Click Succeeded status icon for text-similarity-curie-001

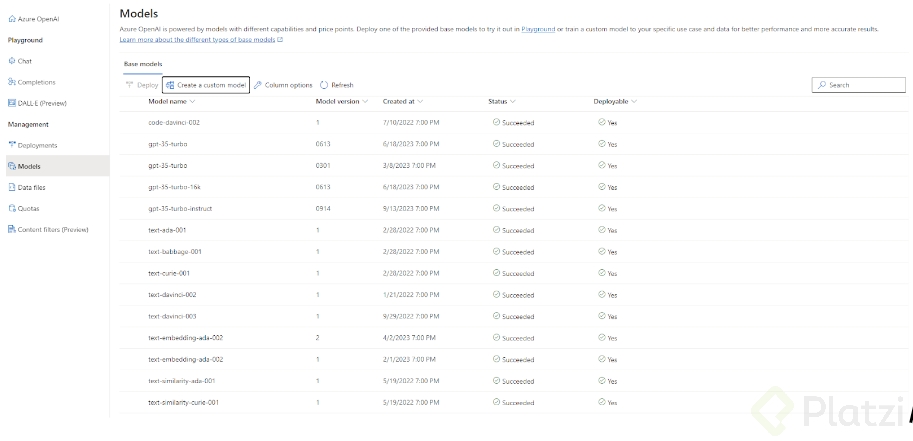(x=496, y=402)
